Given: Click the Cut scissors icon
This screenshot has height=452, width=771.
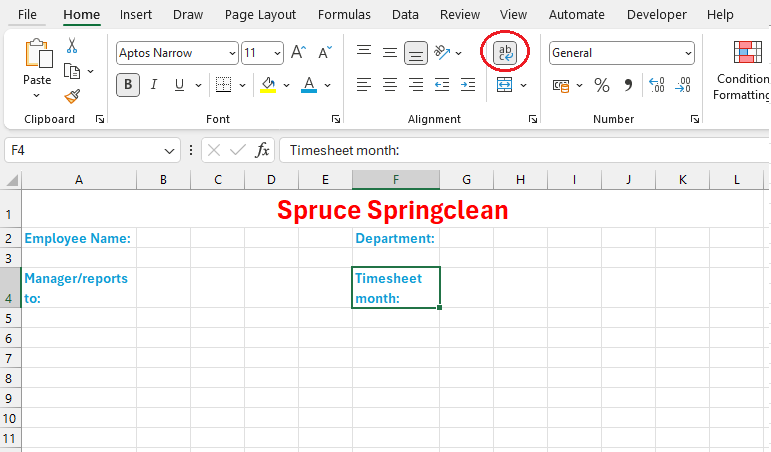Looking at the screenshot, I should pyautogui.click(x=72, y=46).
